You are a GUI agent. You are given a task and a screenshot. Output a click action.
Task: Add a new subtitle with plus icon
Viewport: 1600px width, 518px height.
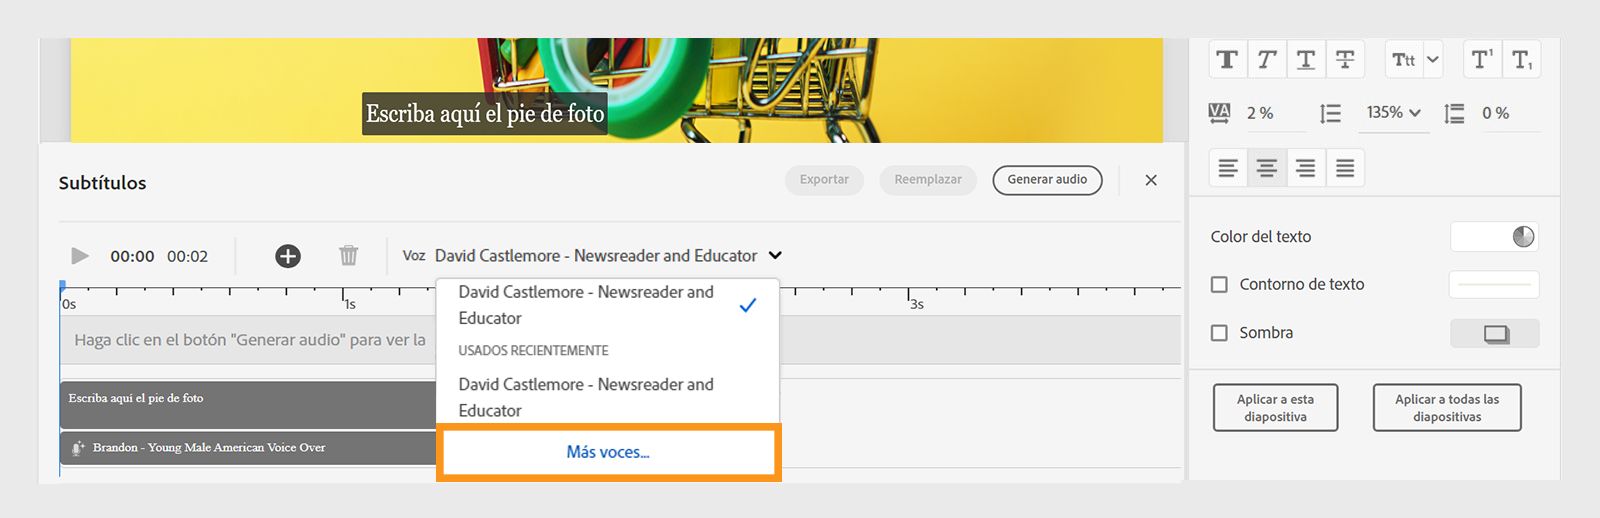click(288, 256)
